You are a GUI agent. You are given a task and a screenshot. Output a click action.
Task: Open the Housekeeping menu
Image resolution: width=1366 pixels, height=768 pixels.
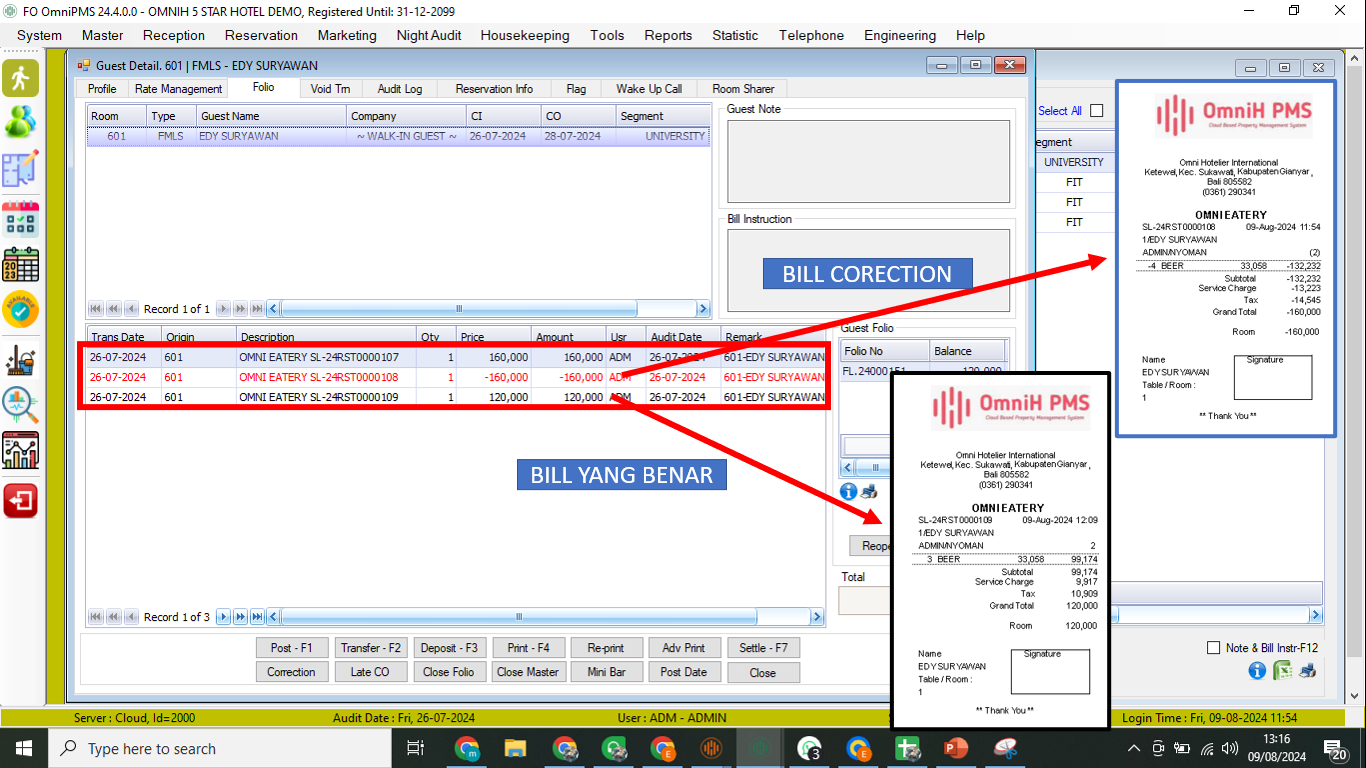pyautogui.click(x=525, y=35)
